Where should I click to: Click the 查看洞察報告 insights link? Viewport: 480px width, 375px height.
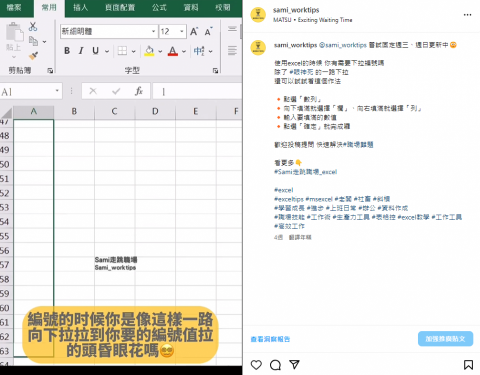[270, 339]
